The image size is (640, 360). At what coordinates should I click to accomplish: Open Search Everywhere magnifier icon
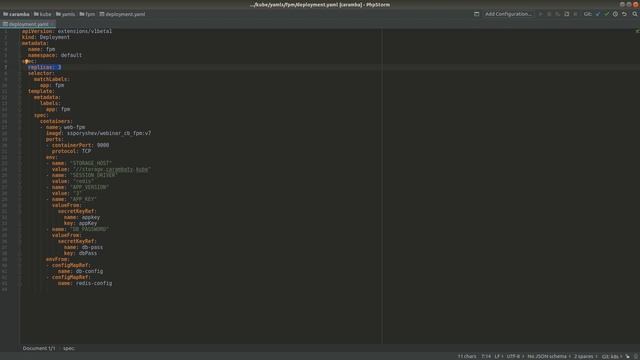(635, 14)
